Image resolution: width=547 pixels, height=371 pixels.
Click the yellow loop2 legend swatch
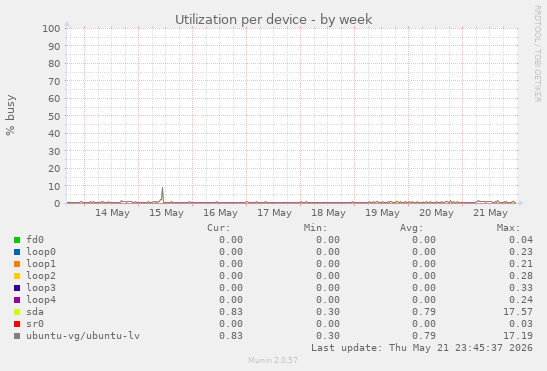tap(17, 276)
